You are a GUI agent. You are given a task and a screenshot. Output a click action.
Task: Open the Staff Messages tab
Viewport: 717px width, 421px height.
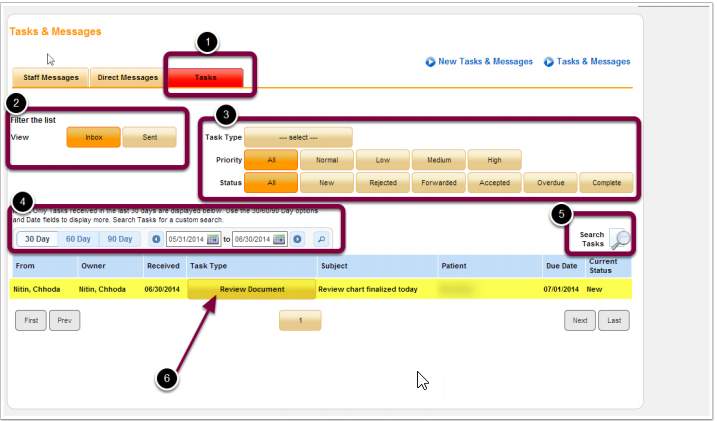click(51, 78)
